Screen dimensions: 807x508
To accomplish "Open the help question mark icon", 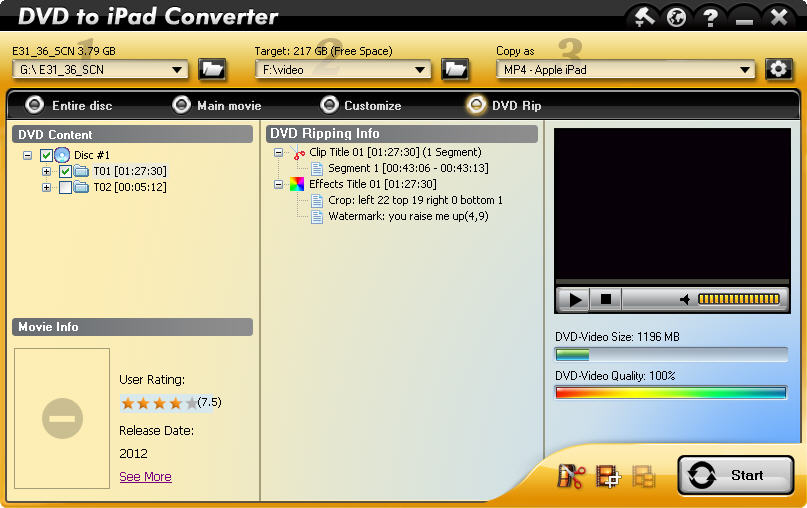I will [710, 17].
